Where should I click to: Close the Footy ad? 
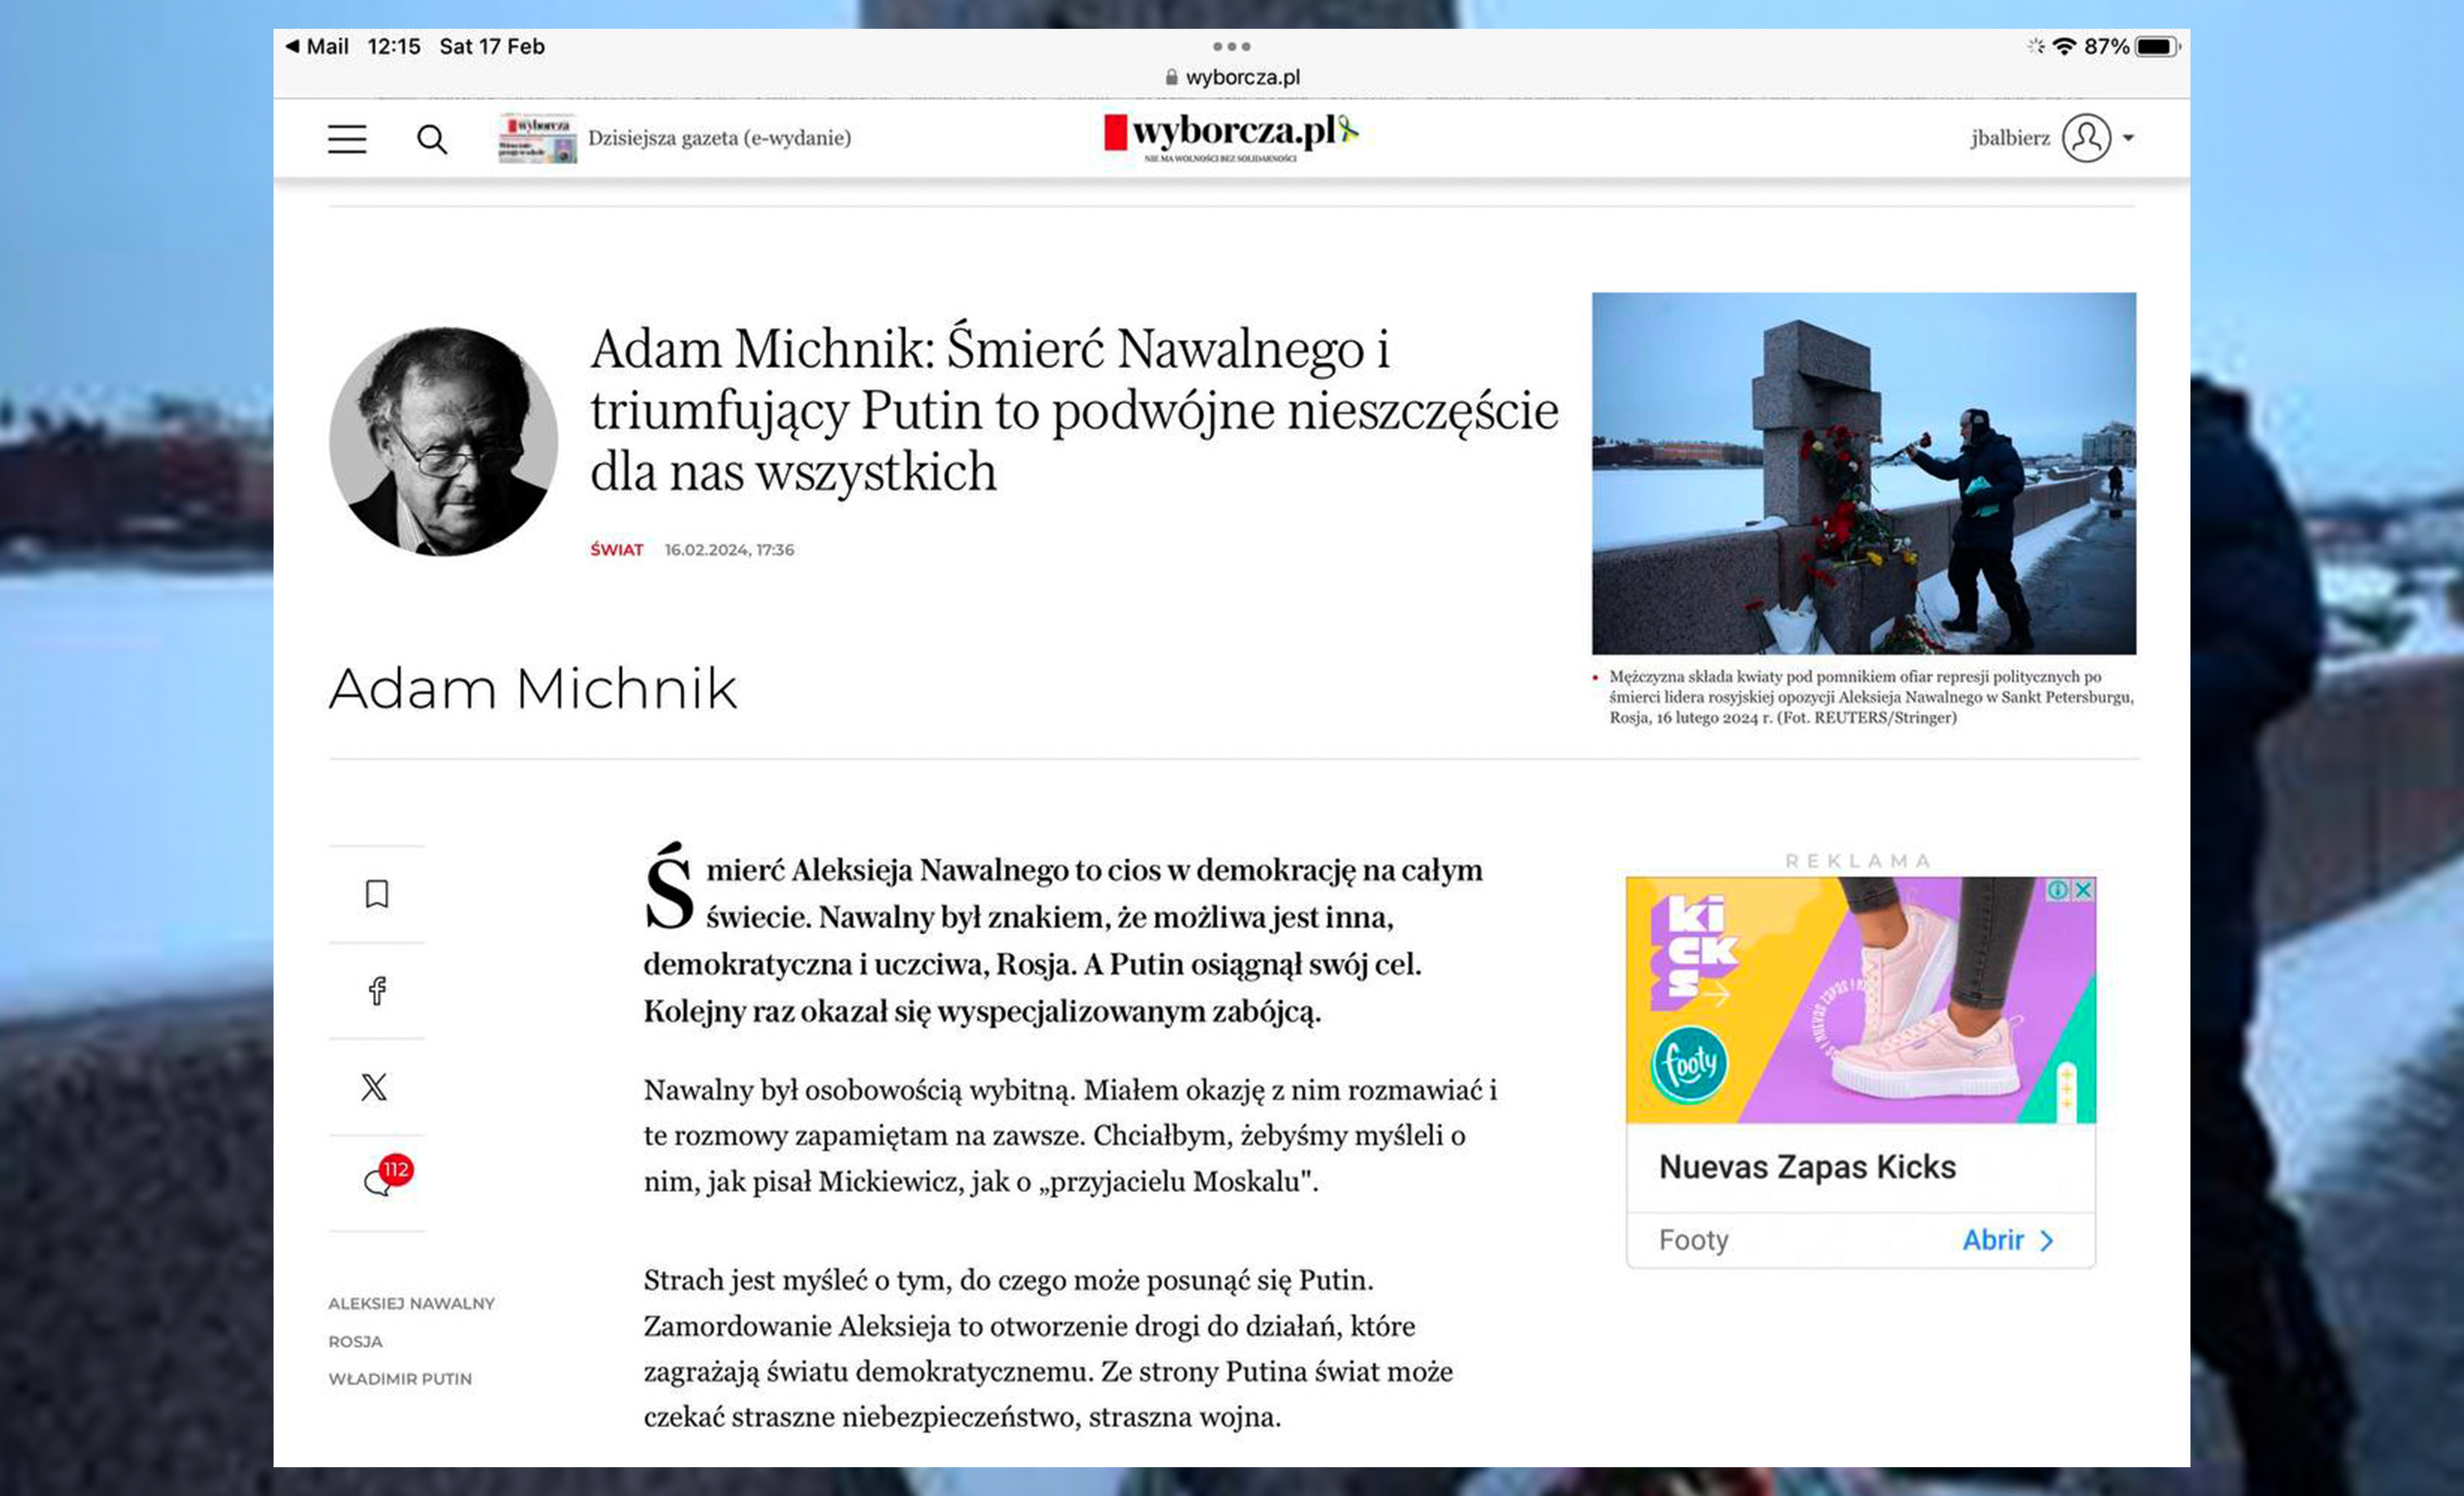pos(2084,889)
